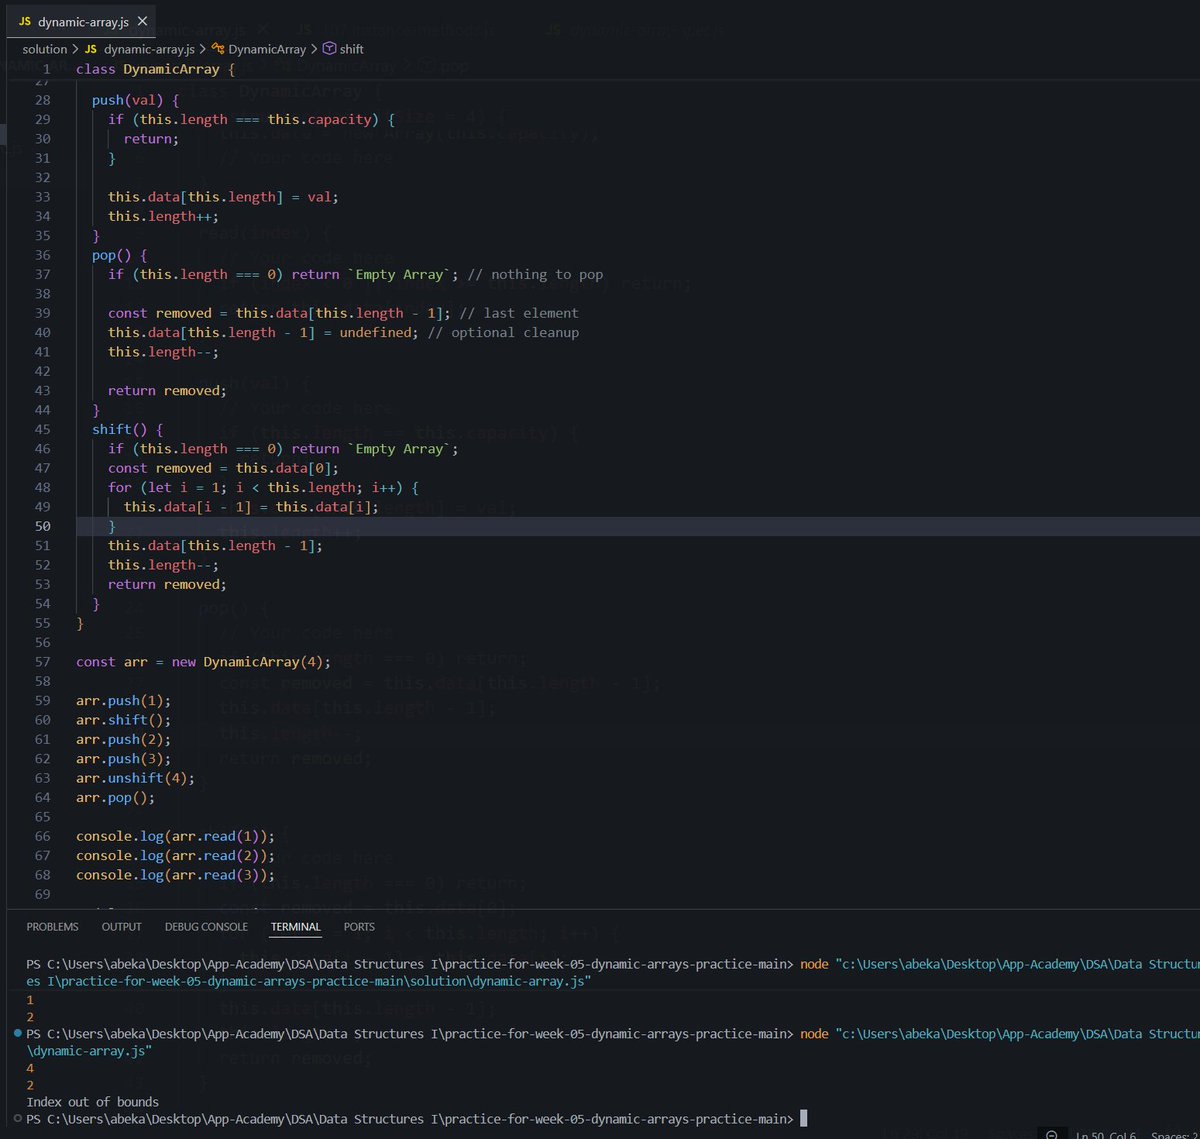
Task: Switch to the PORTS tab
Action: point(358,926)
